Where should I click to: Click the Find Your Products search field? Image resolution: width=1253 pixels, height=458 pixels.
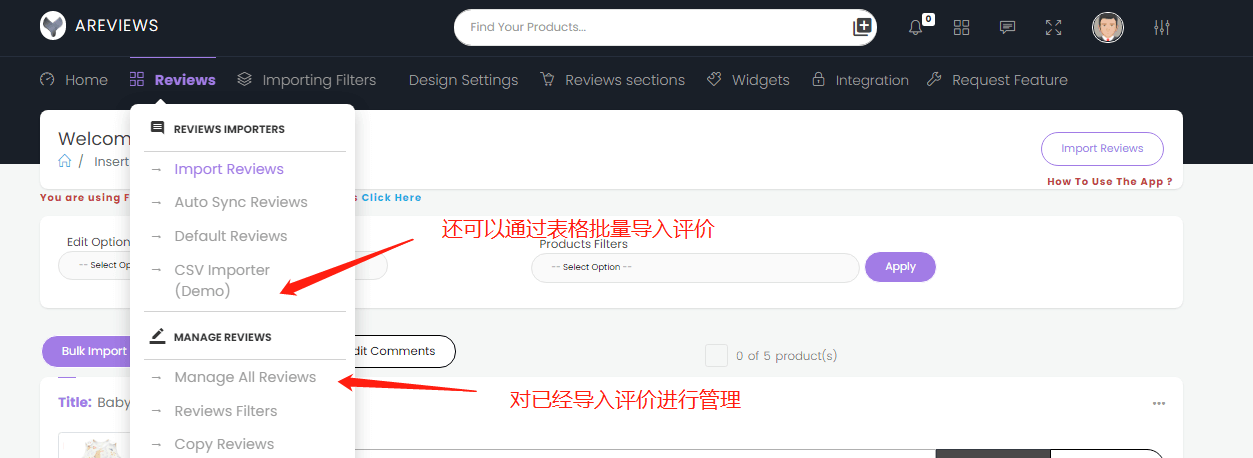point(650,27)
